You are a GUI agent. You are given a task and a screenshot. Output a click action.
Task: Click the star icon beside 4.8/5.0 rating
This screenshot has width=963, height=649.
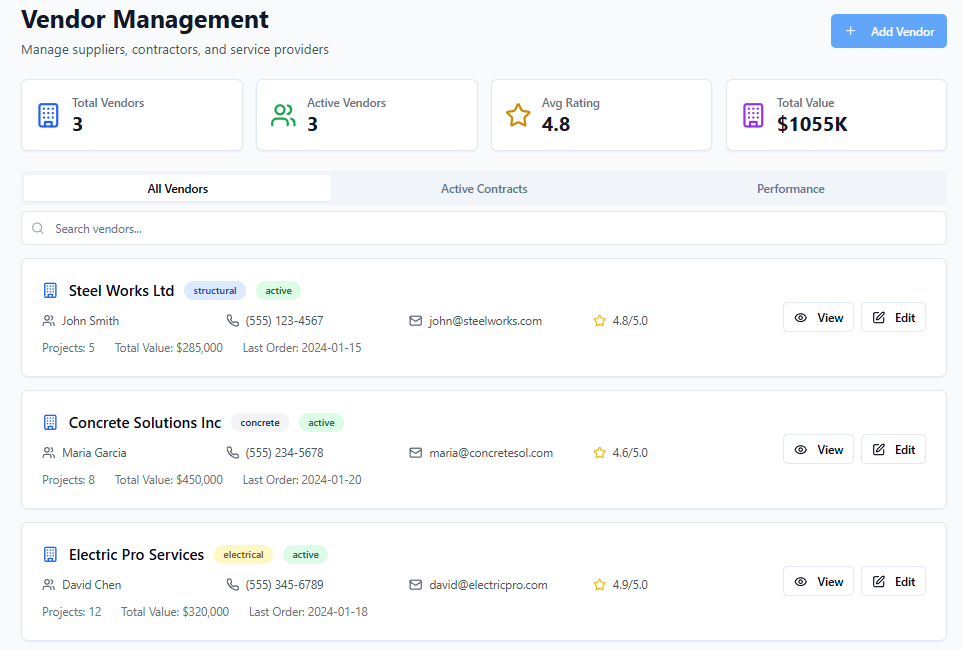[x=599, y=321]
